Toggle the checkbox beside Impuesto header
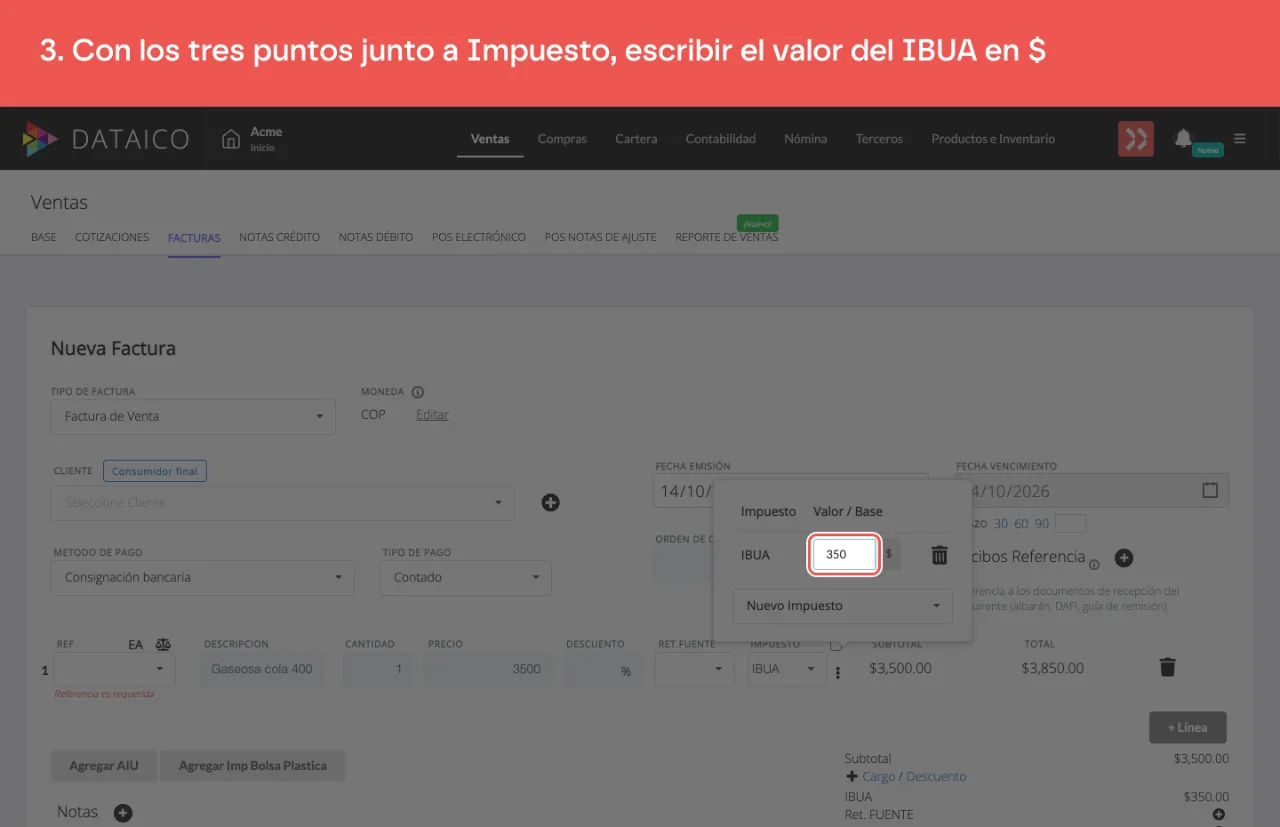Image resolution: width=1280 pixels, height=827 pixels. (836, 644)
